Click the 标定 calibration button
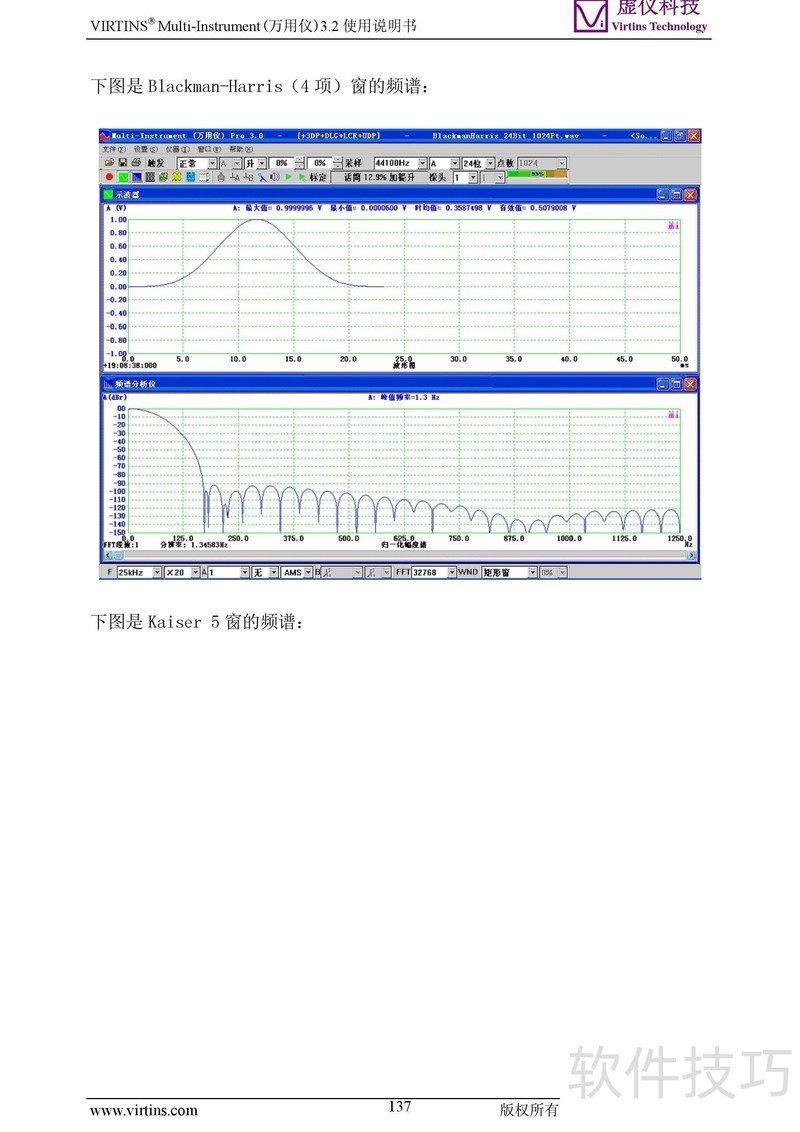The image size is (800, 1132). coord(317,177)
